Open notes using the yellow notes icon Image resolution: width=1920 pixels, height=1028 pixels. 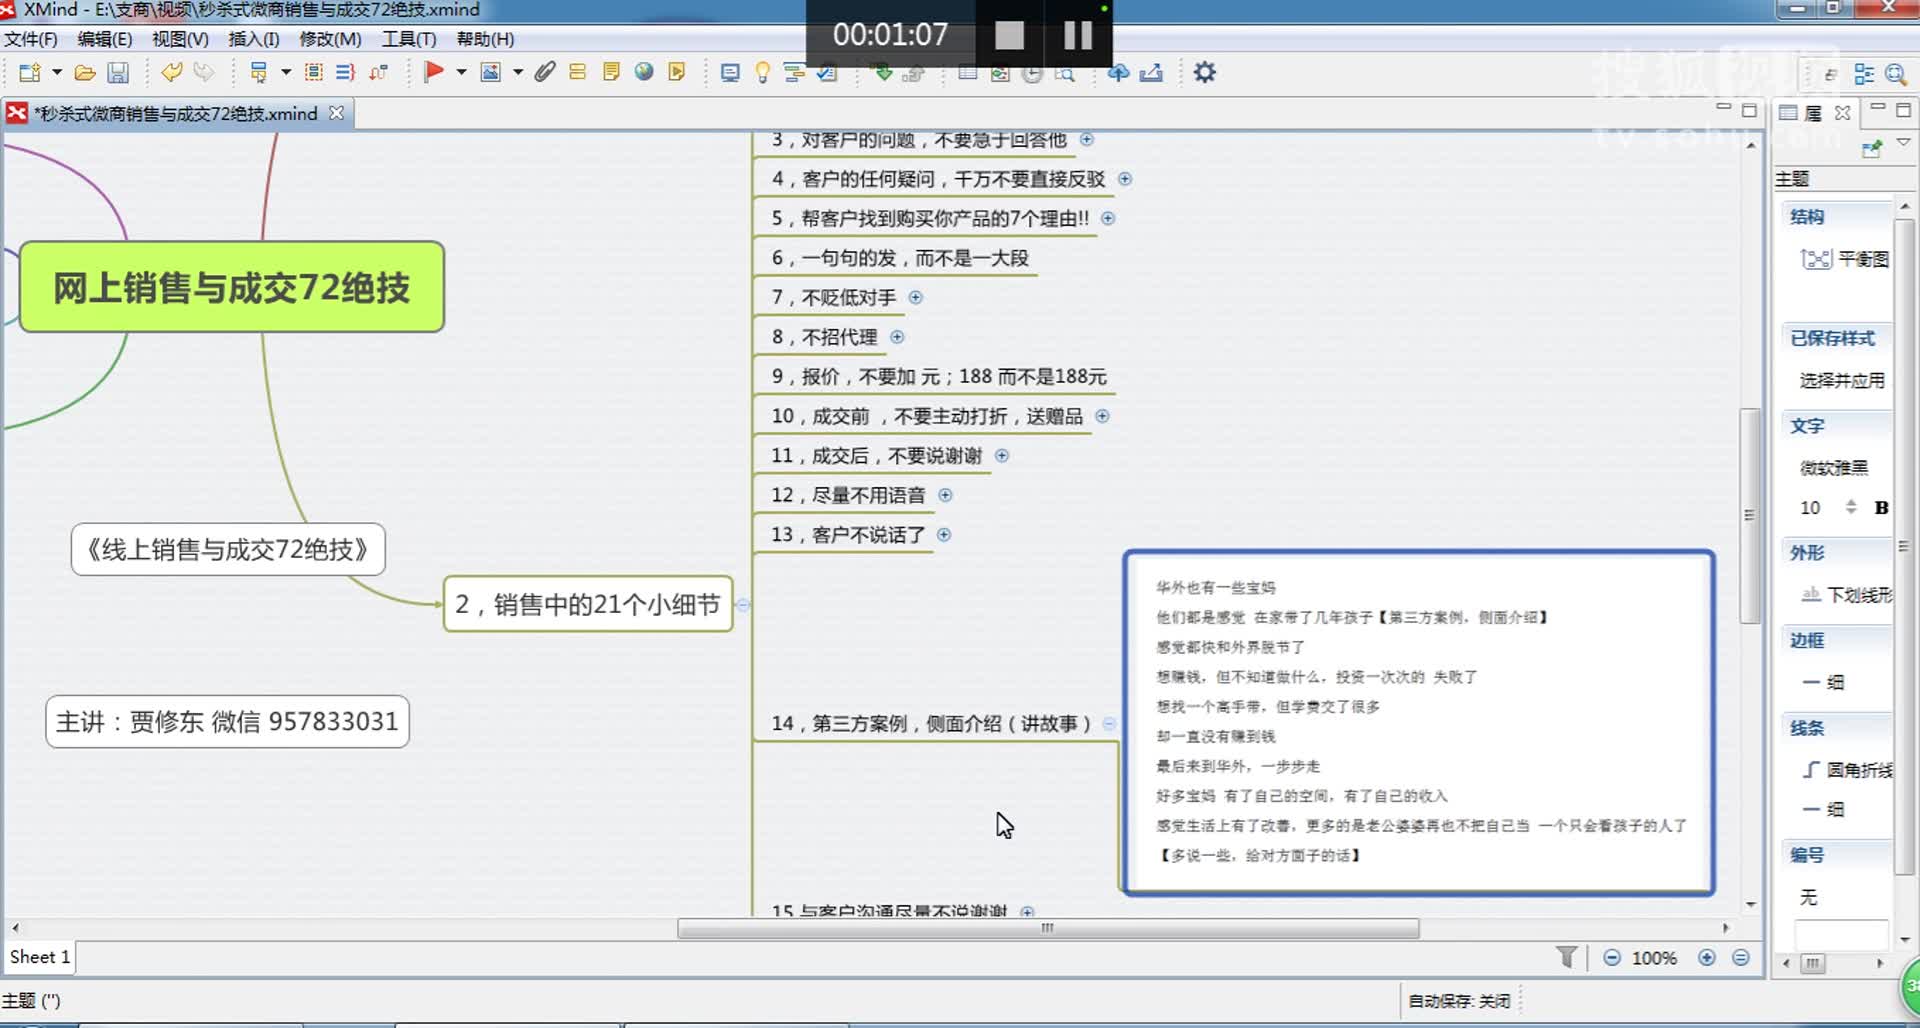pos(610,71)
